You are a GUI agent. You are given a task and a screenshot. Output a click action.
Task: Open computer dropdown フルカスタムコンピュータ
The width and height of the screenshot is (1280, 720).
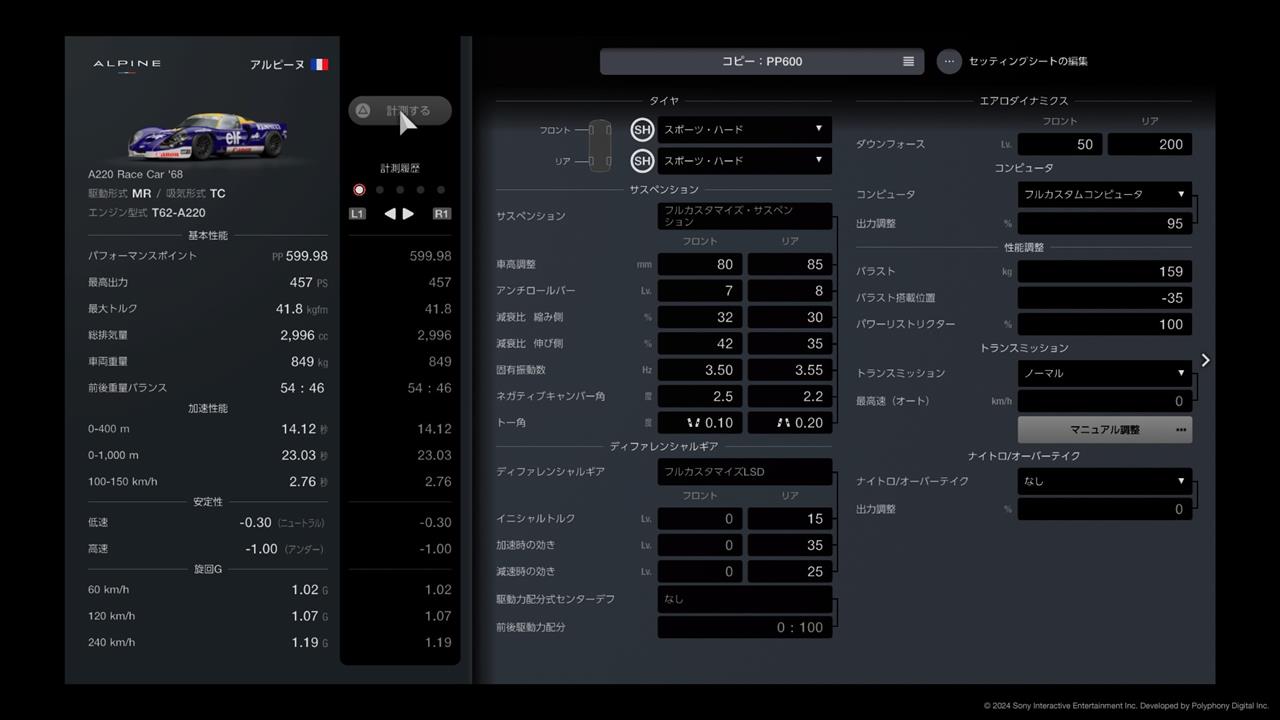point(1105,195)
